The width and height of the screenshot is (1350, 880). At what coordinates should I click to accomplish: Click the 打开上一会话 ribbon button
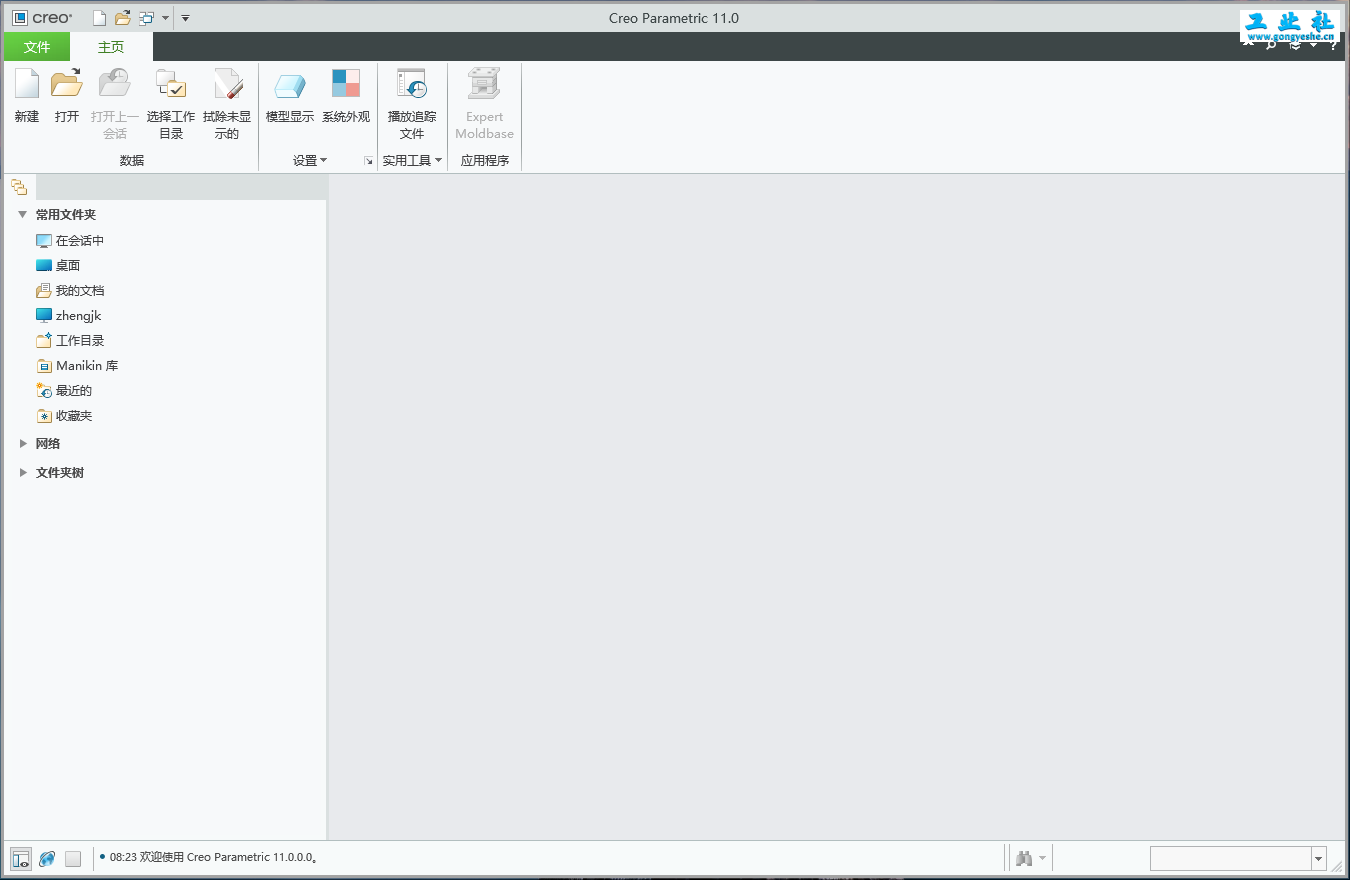click(x=115, y=105)
